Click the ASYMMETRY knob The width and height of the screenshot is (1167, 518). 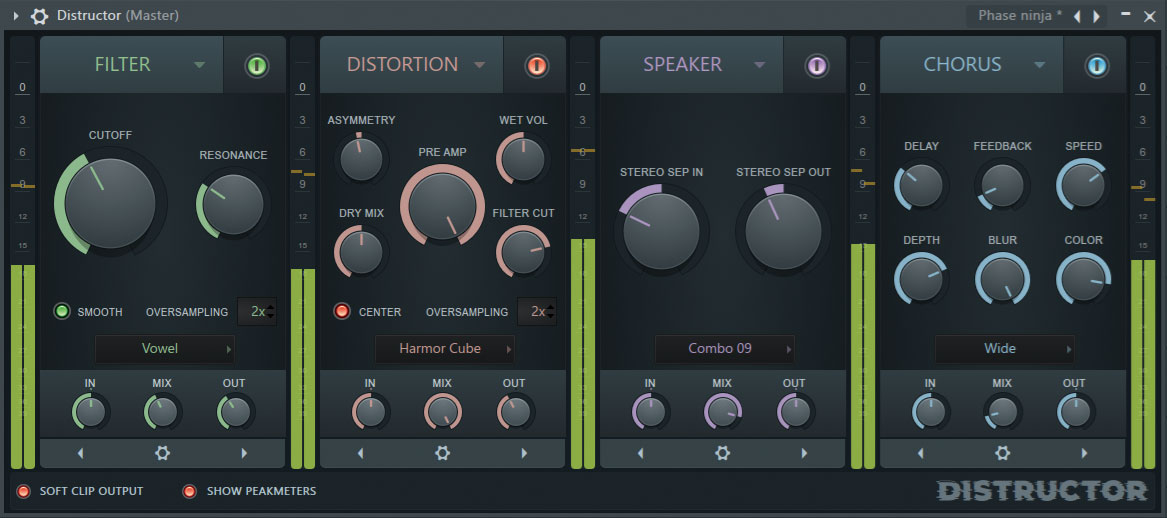click(361, 159)
